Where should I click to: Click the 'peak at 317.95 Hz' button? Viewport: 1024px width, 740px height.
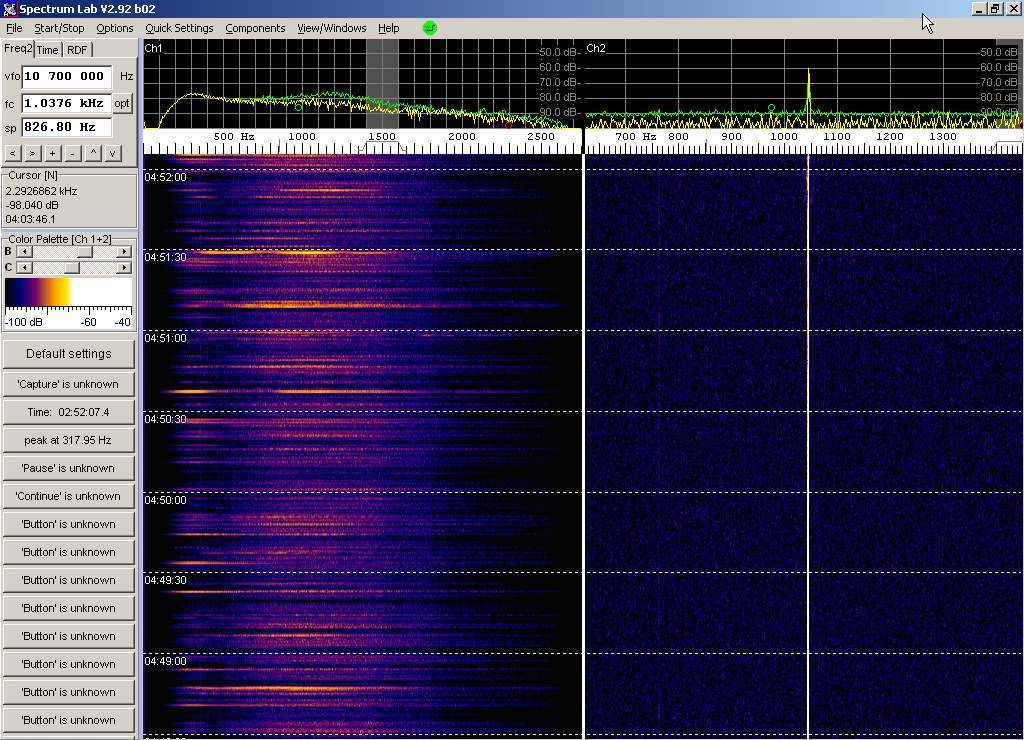[x=68, y=440]
